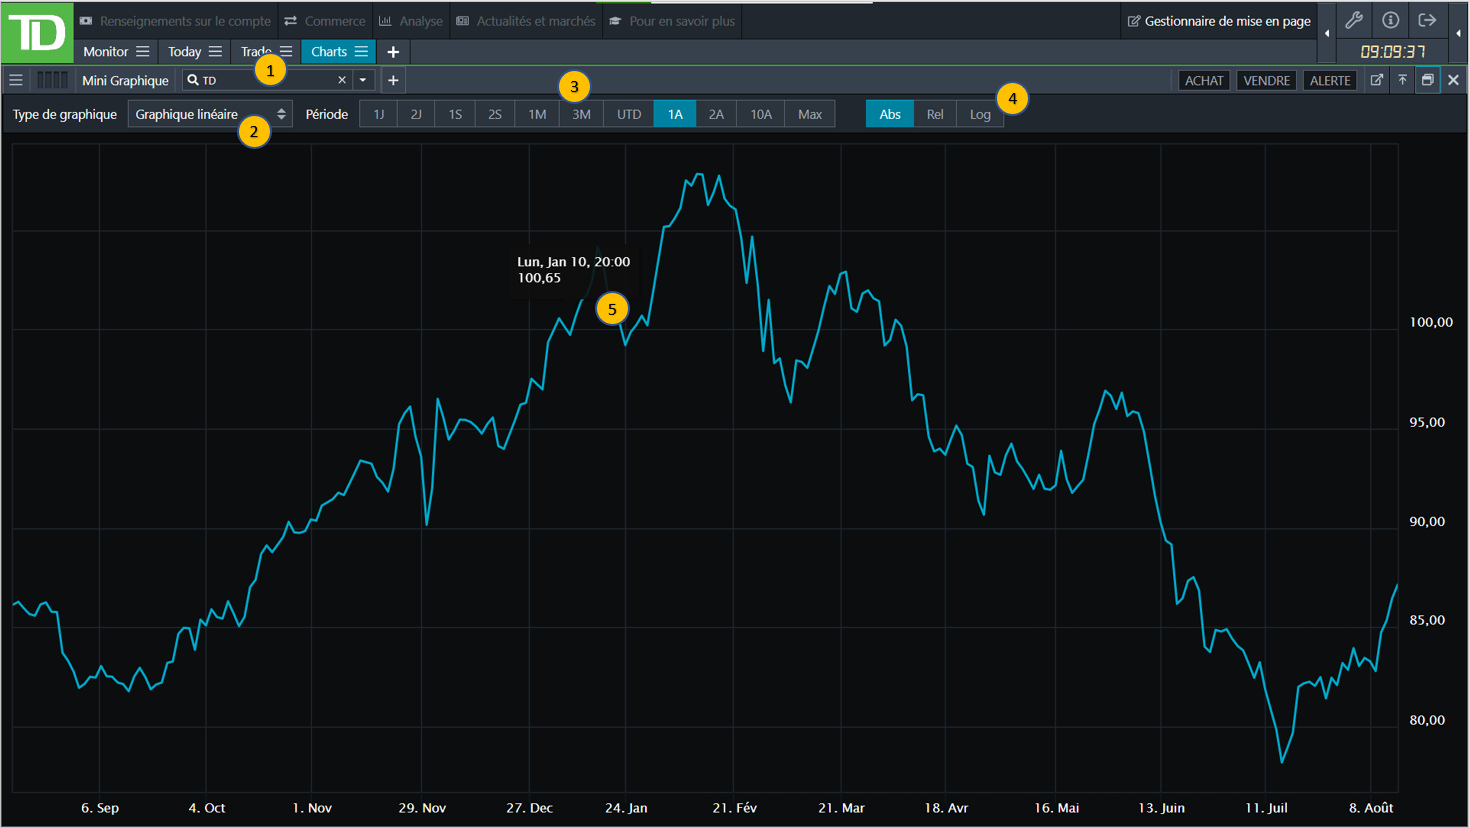Pop out the chart widget to a new window
The image size is (1470, 828).
pyautogui.click(x=1377, y=80)
